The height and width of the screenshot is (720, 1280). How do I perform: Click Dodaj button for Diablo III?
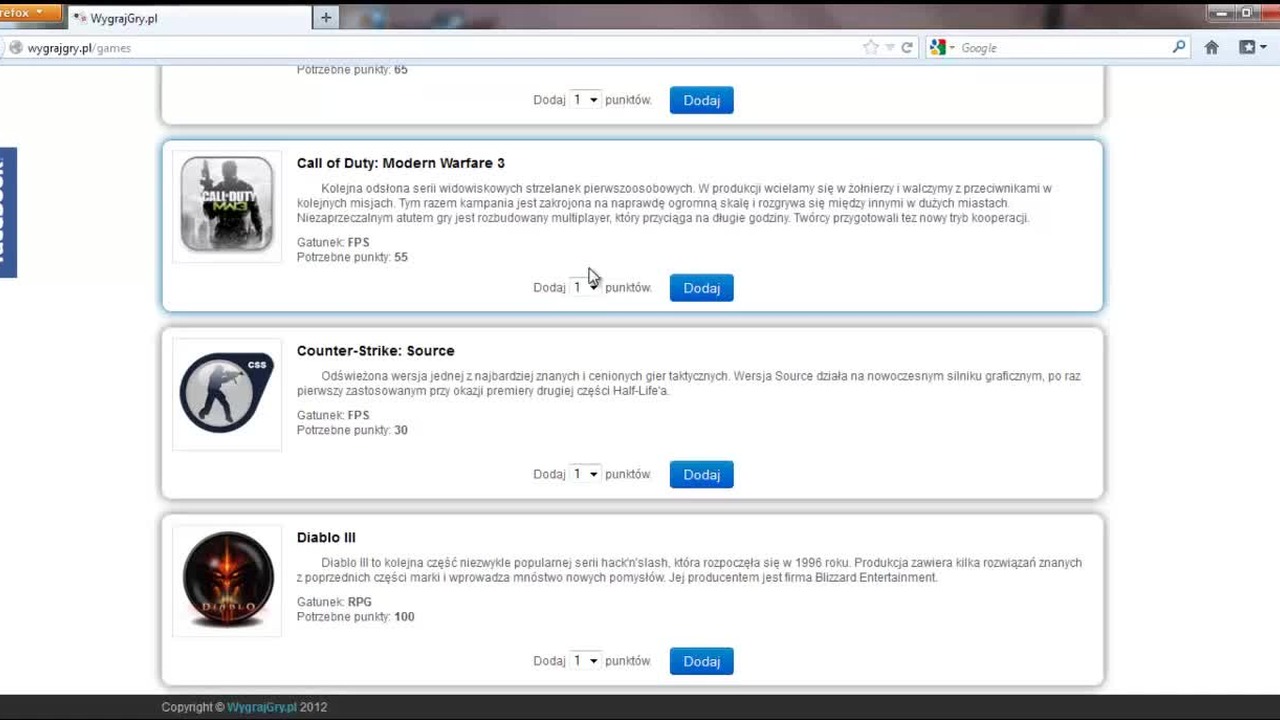(x=701, y=661)
